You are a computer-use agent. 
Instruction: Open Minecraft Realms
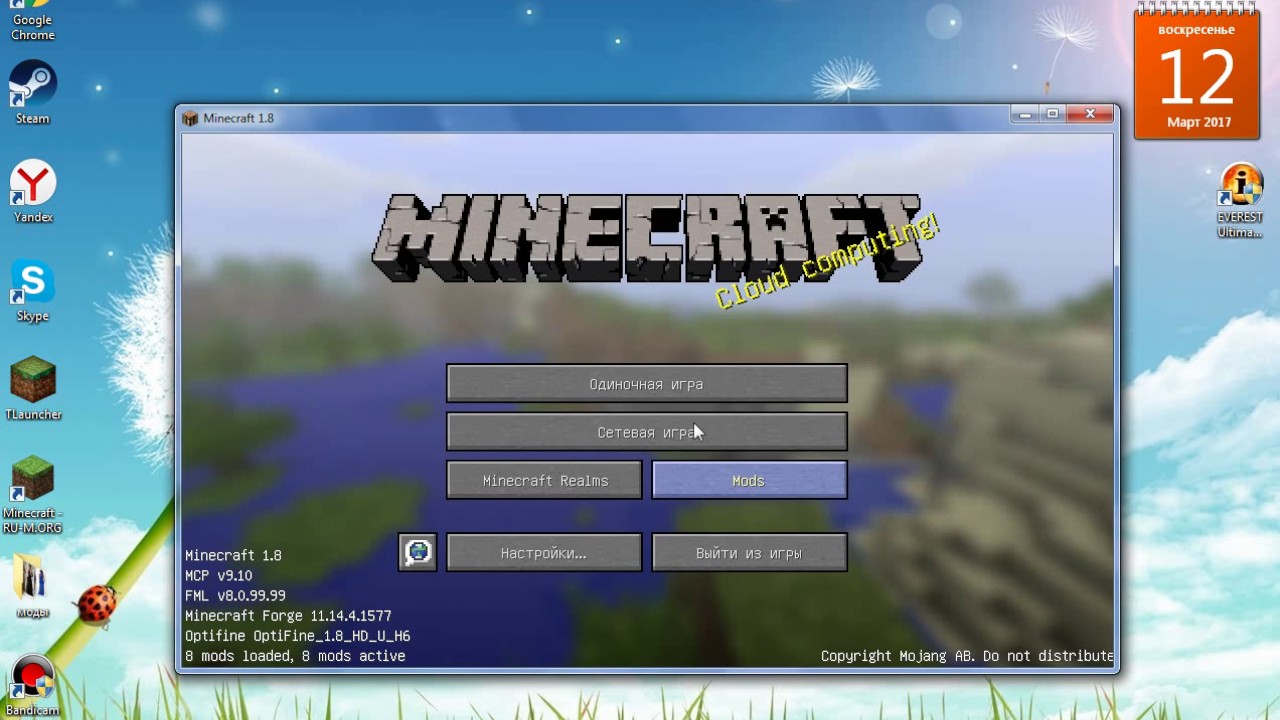(544, 480)
